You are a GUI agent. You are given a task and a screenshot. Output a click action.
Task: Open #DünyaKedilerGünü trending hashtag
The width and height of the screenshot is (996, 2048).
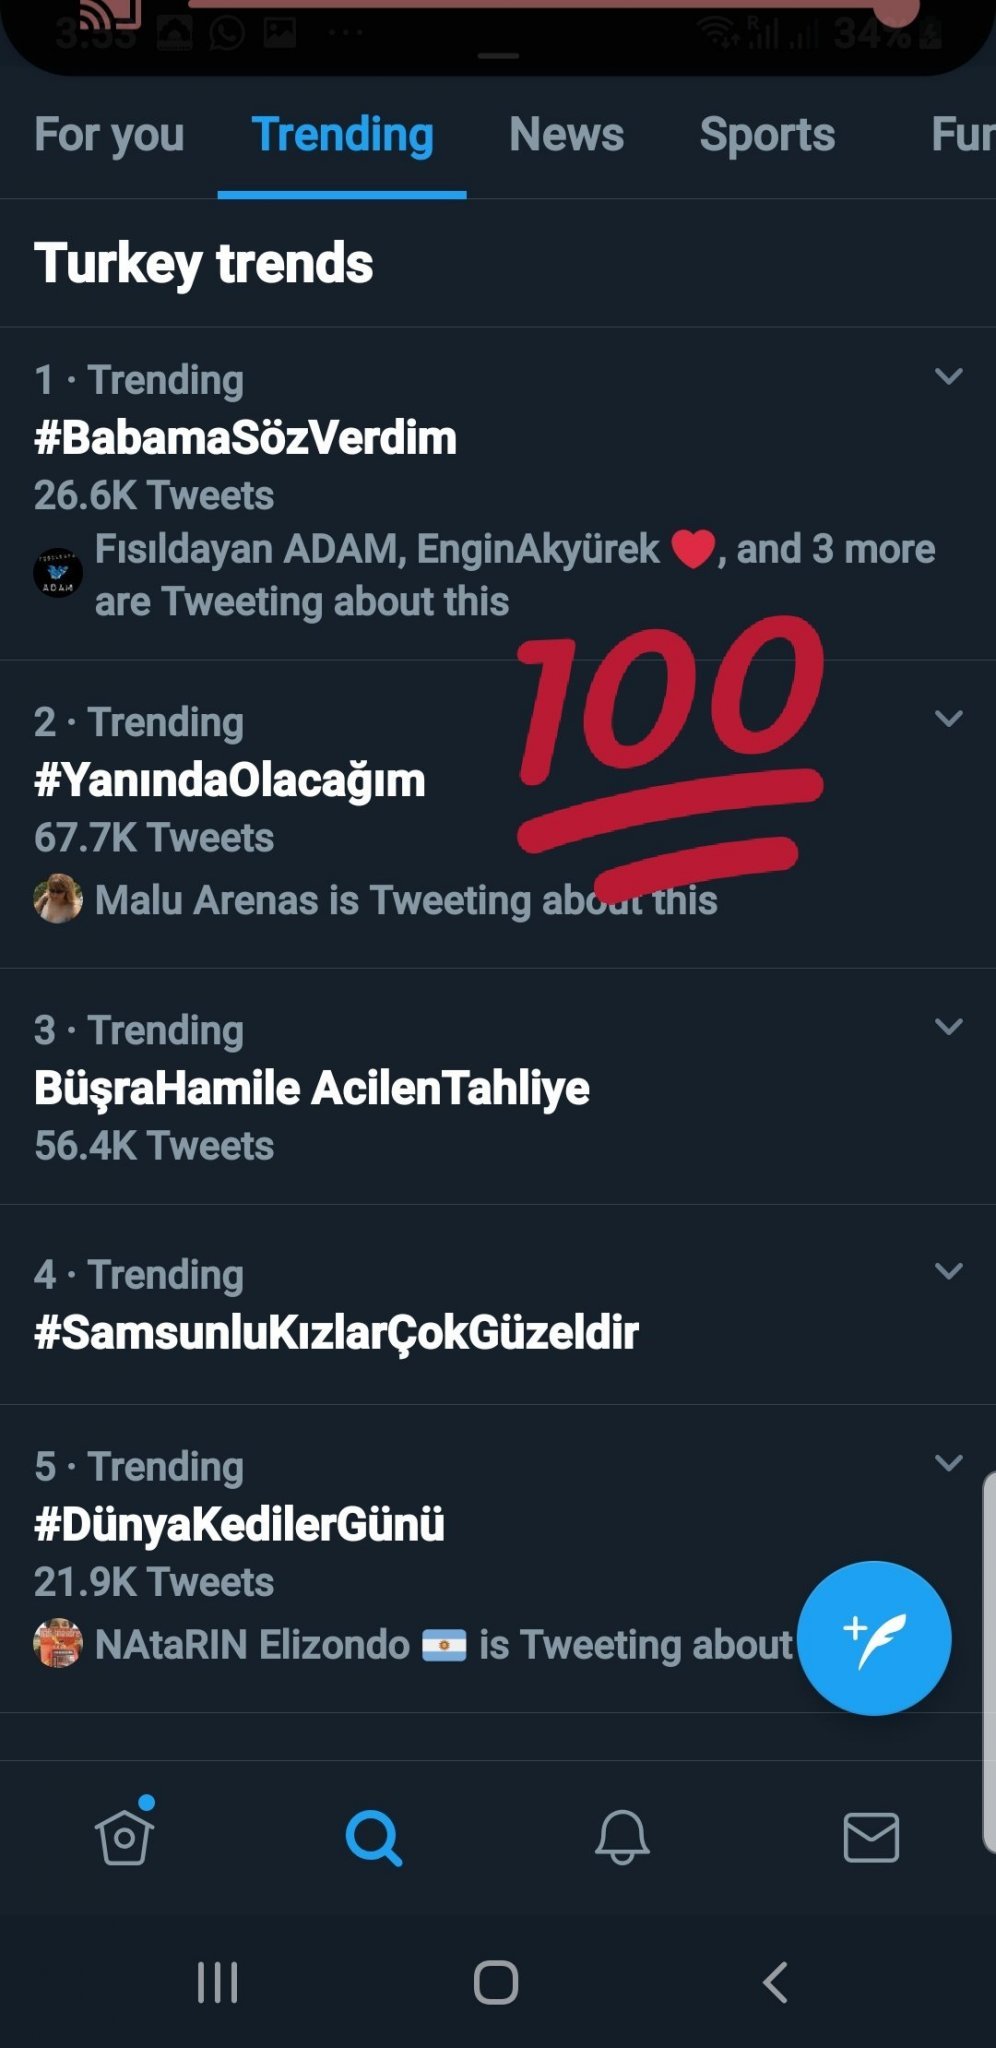click(239, 1524)
